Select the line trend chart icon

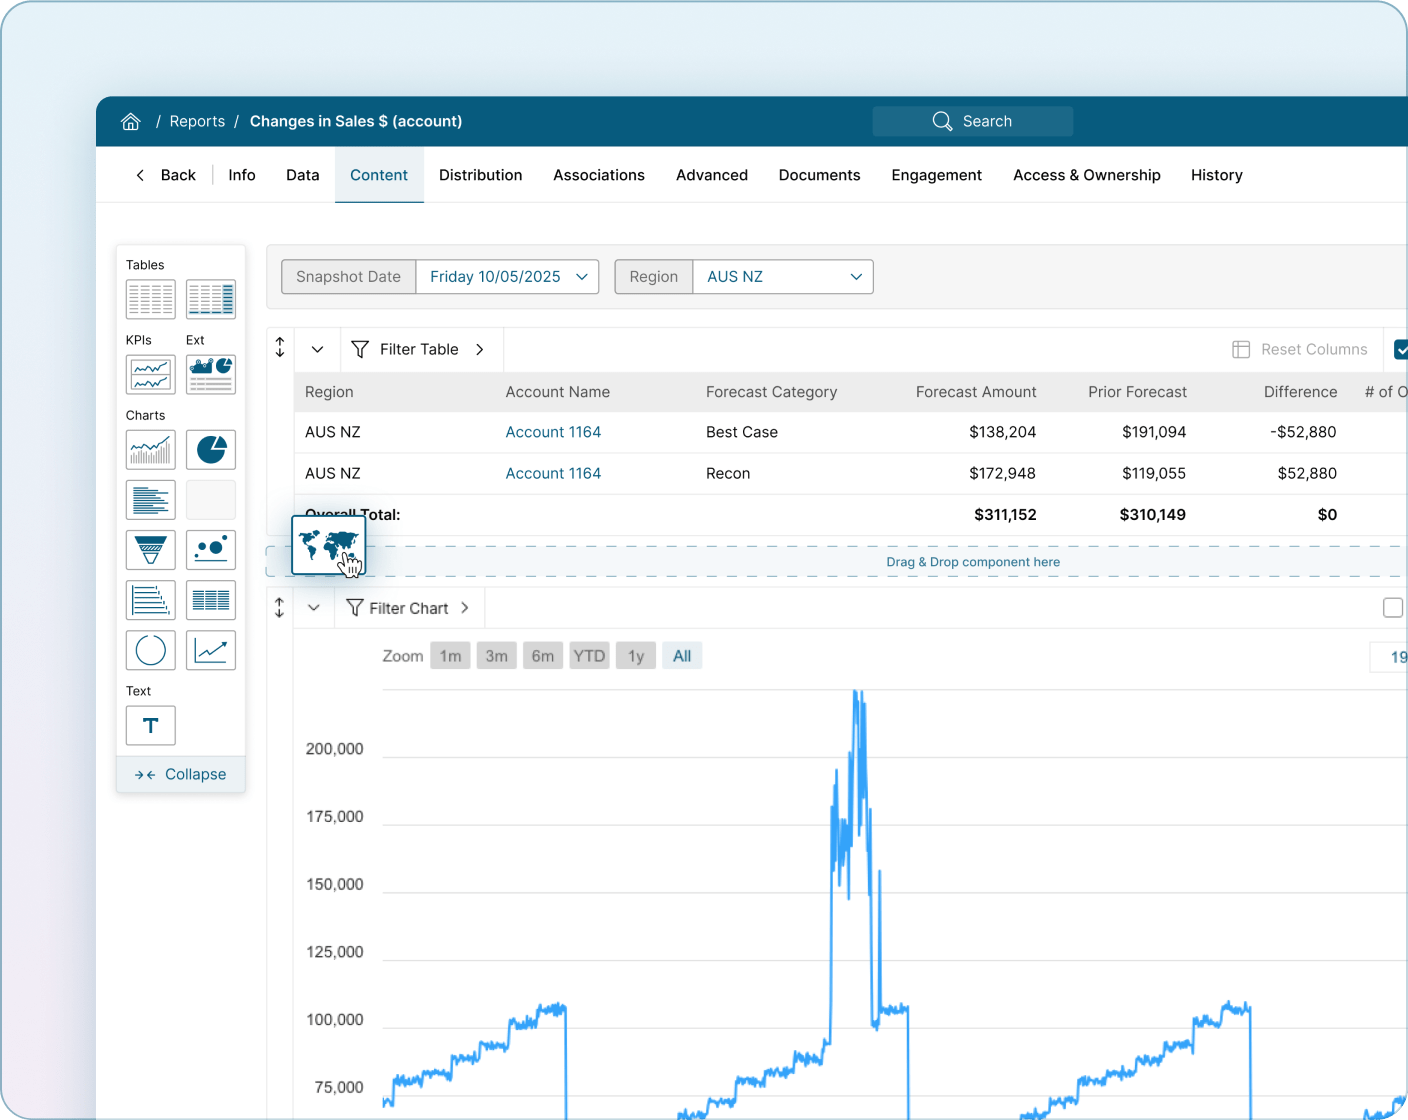pyautogui.click(x=211, y=650)
